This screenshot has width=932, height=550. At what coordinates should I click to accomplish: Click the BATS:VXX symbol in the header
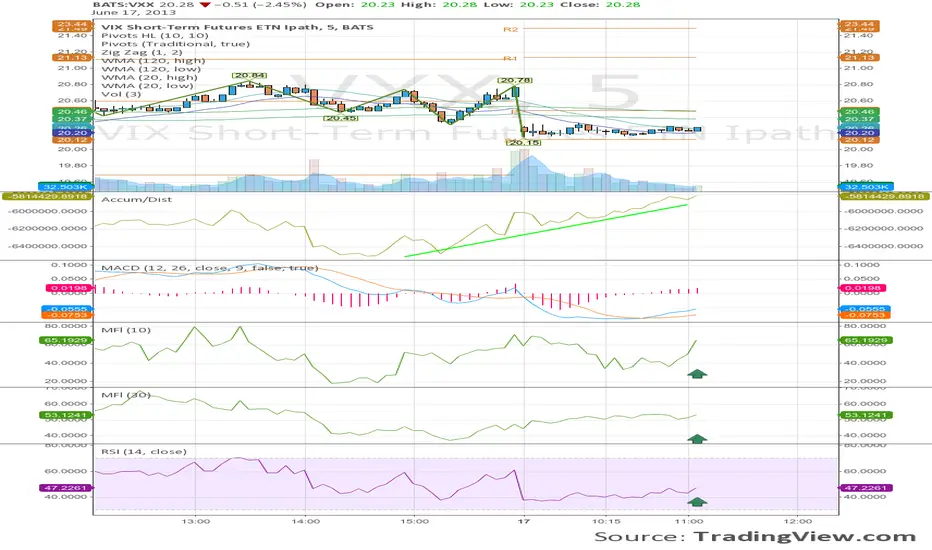[124, 4]
